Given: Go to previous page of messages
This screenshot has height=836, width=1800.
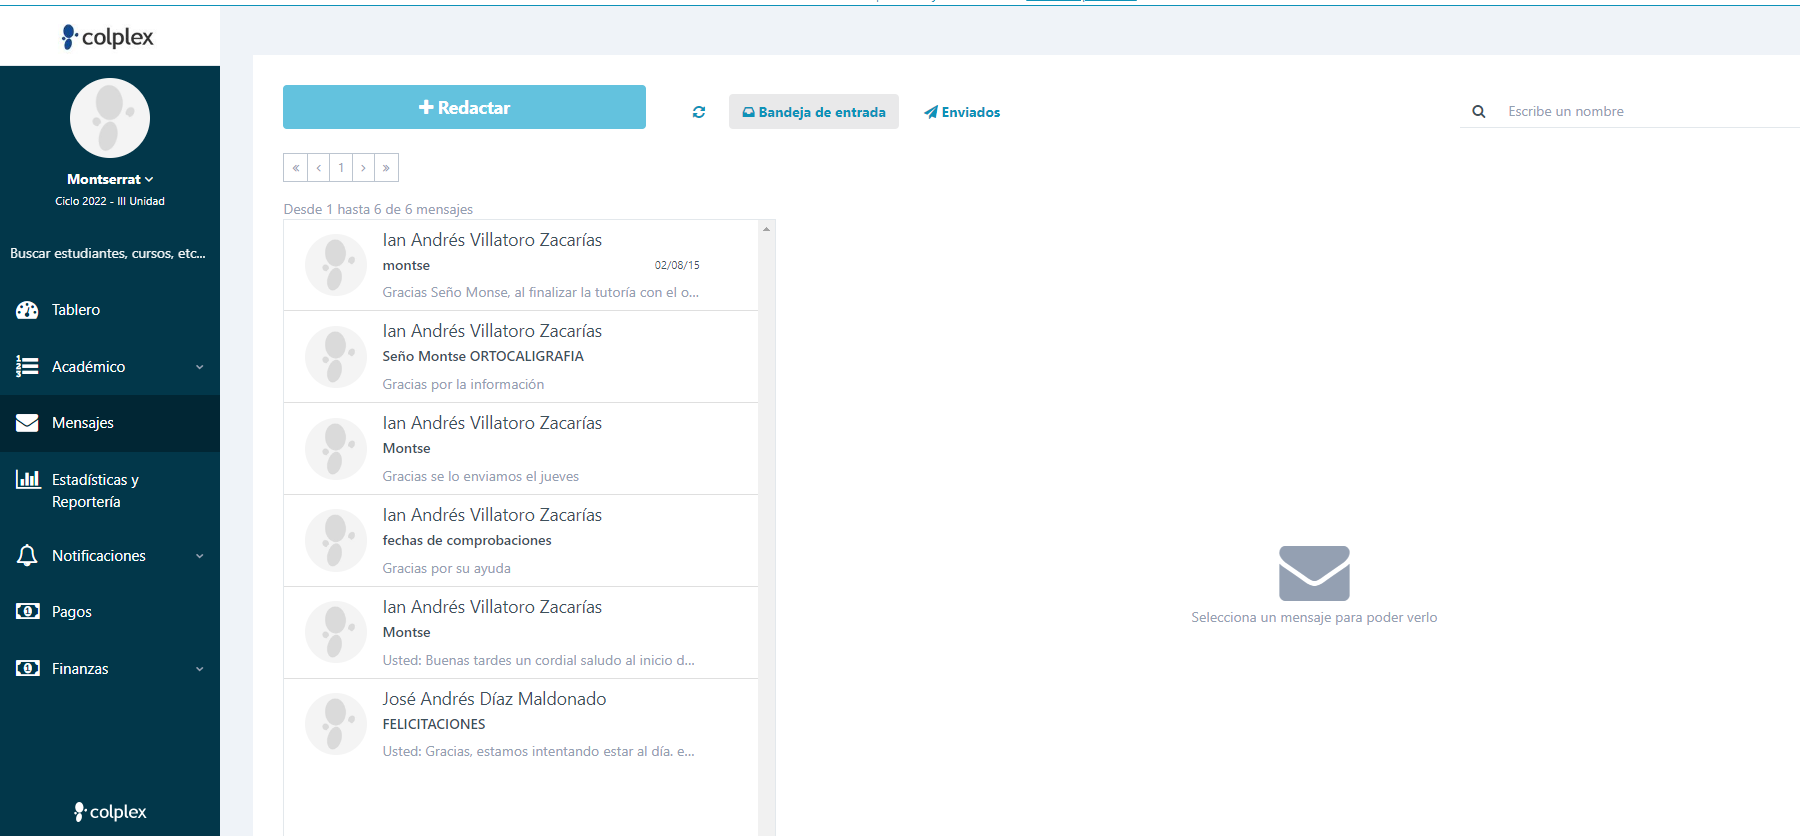Looking at the screenshot, I should coord(318,167).
